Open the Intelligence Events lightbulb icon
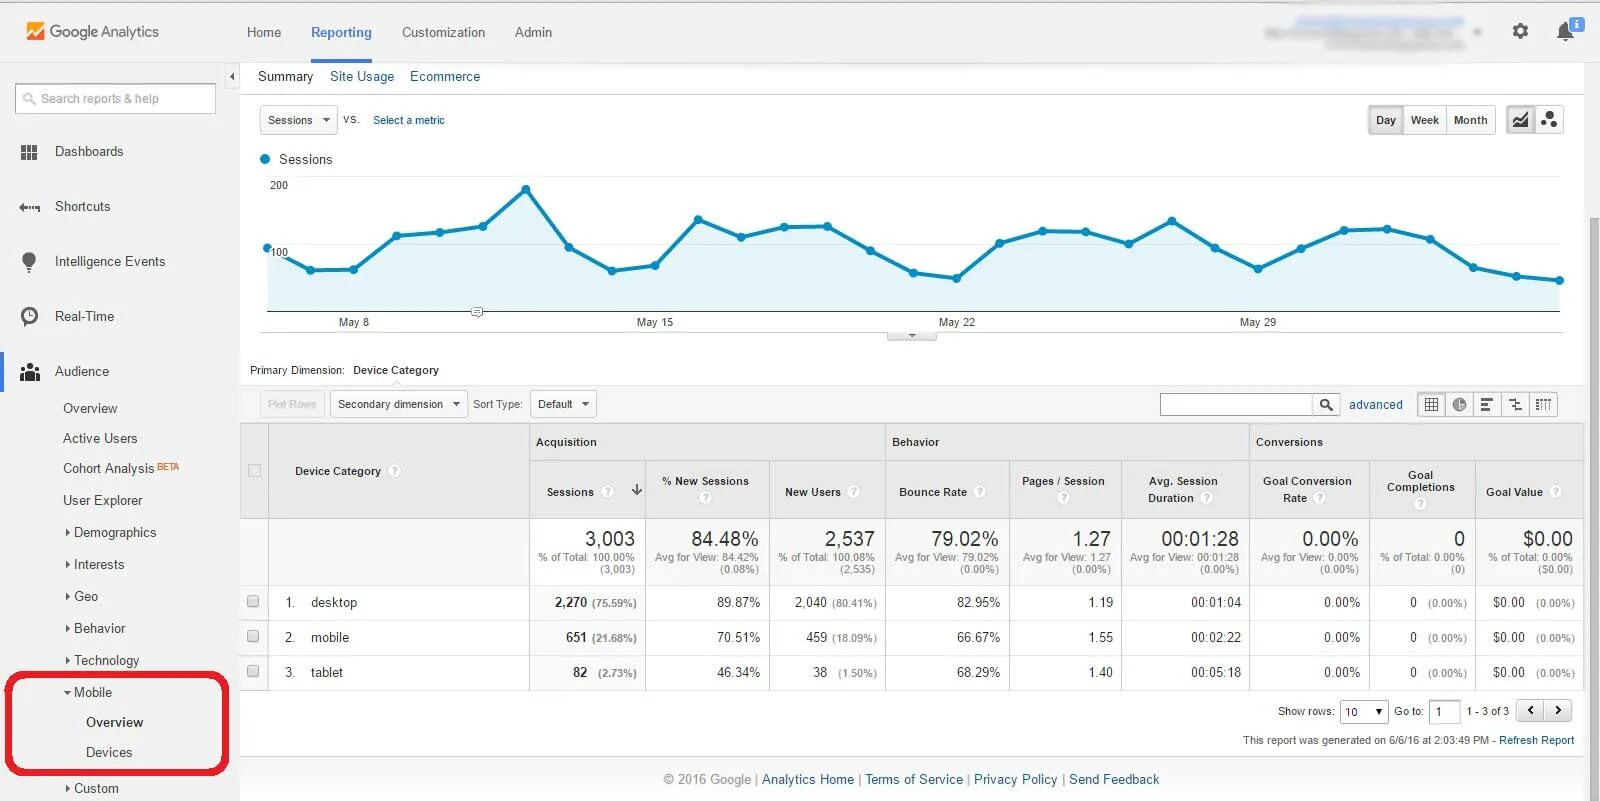The width and height of the screenshot is (1600, 801). (29, 262)
